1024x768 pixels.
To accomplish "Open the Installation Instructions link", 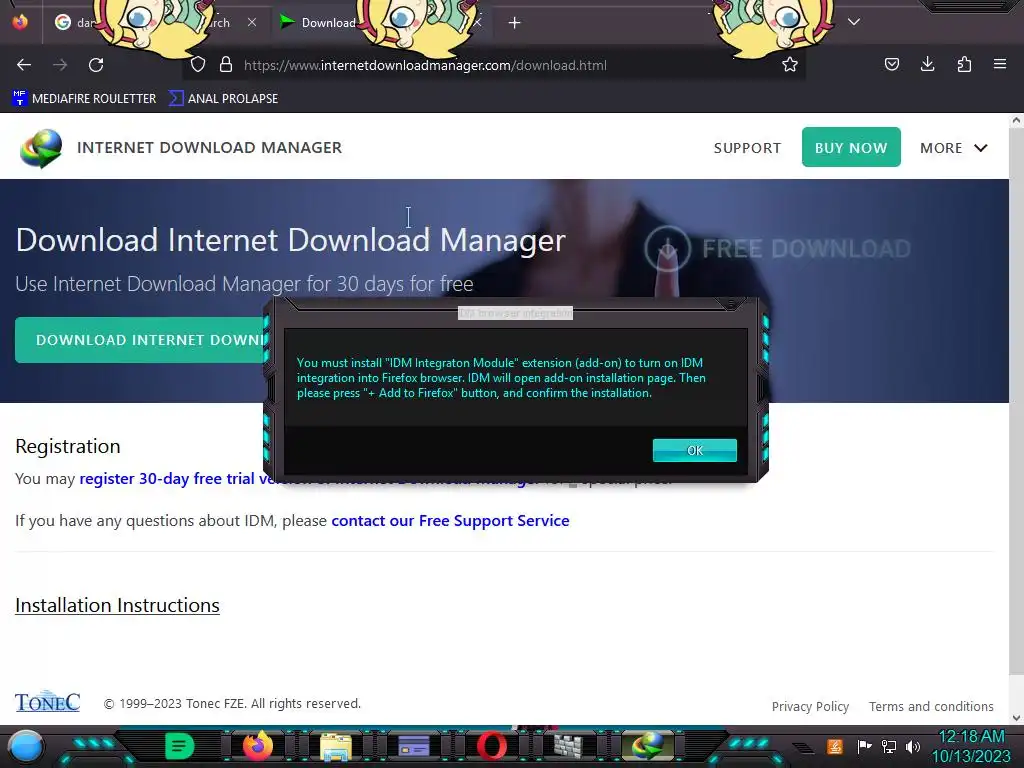I will (118, 605).
